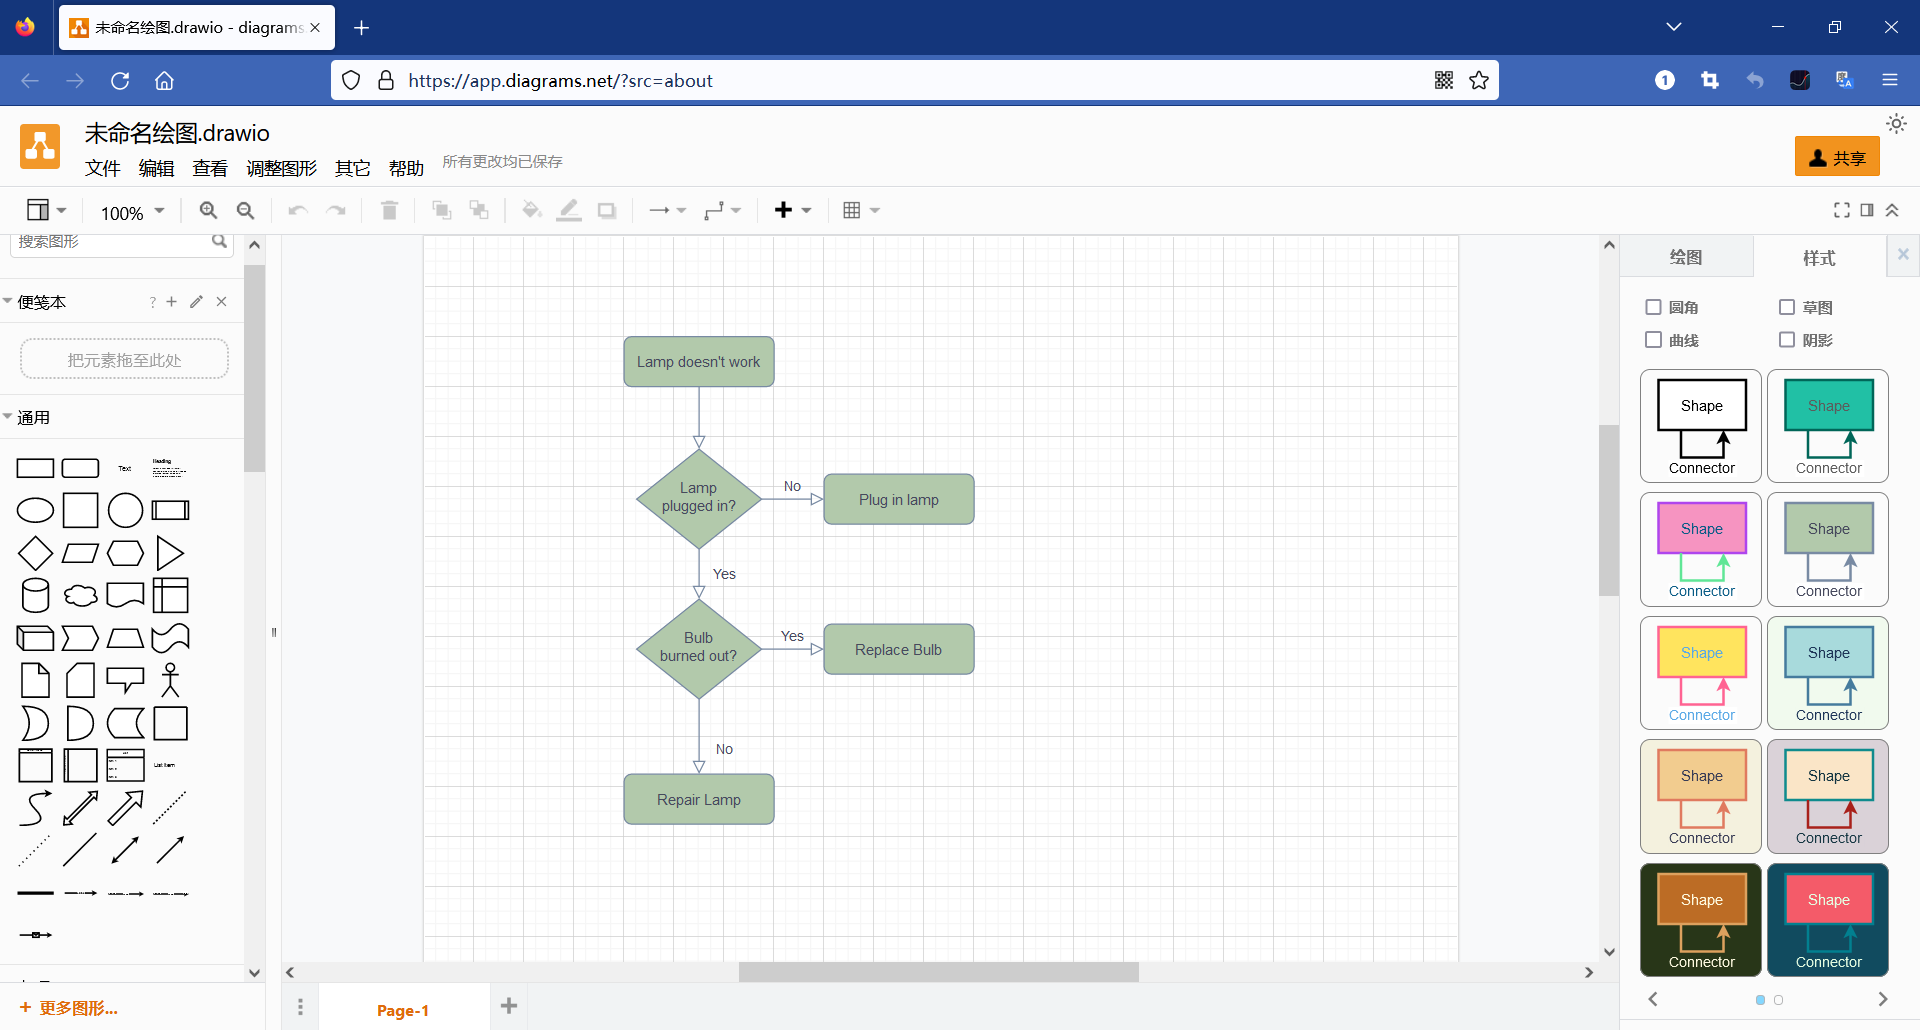Open the 文件 menu
1920x1030 pixels.
pos(102,168)
